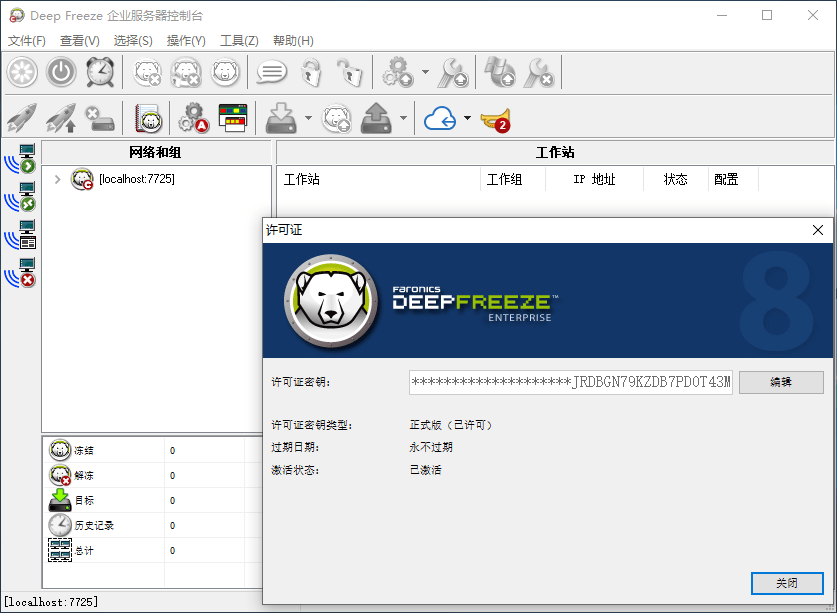Image resolution: width=837 pixels, height=613 pixels.
Task: Click the first bear icon with X badge
Action: pos(147,72)
